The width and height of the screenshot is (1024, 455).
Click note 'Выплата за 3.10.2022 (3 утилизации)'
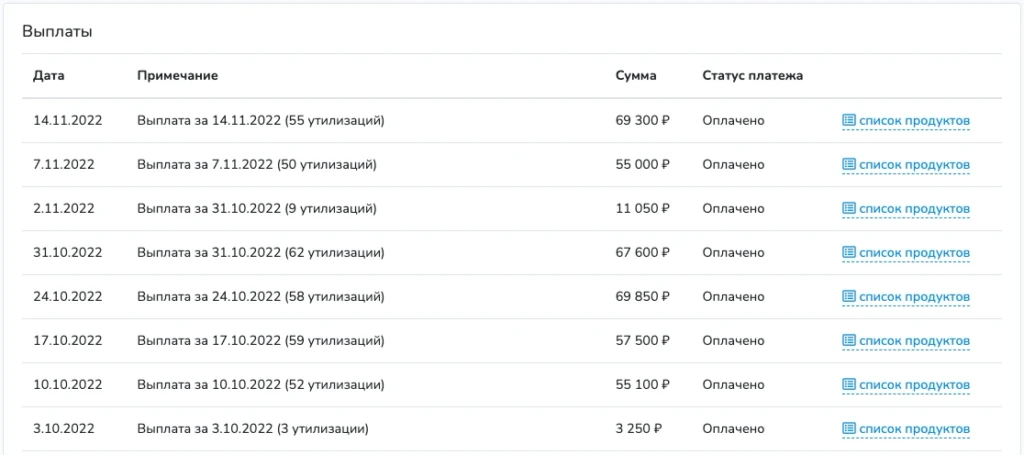coord(253,430)
